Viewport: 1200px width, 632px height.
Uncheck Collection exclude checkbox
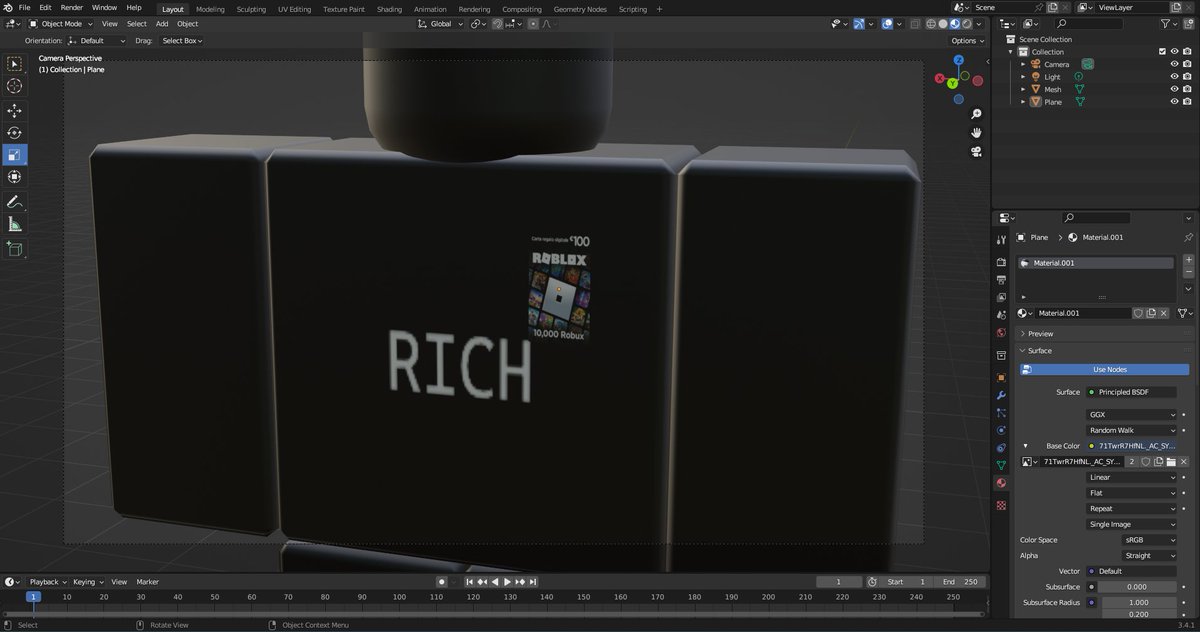click(1162, 51)
